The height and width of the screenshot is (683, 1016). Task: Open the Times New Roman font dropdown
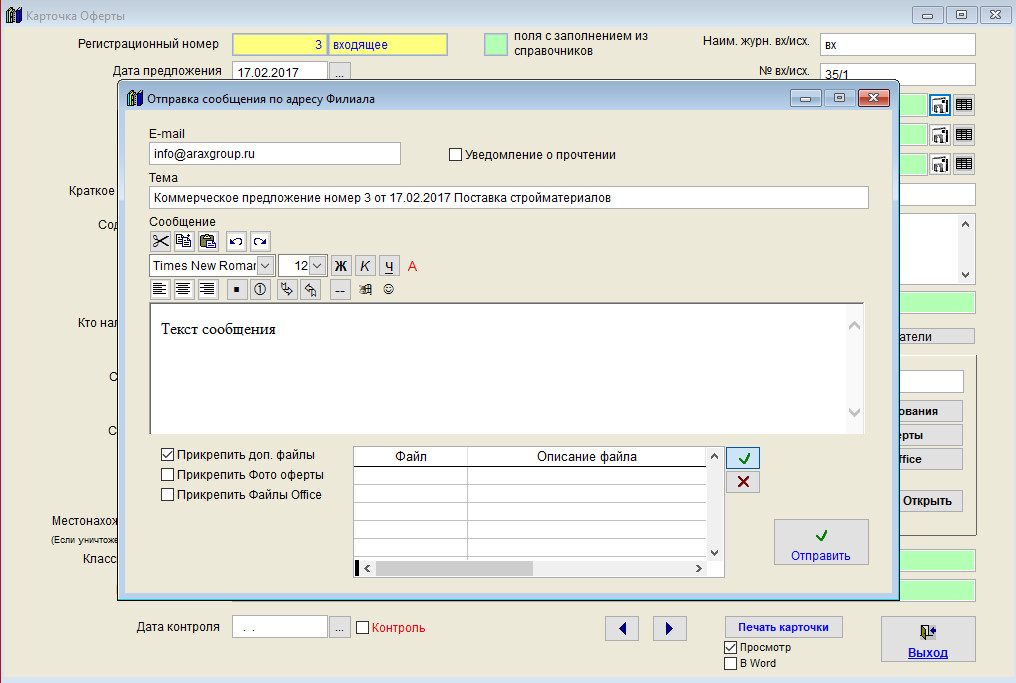(x=266, y=266)
